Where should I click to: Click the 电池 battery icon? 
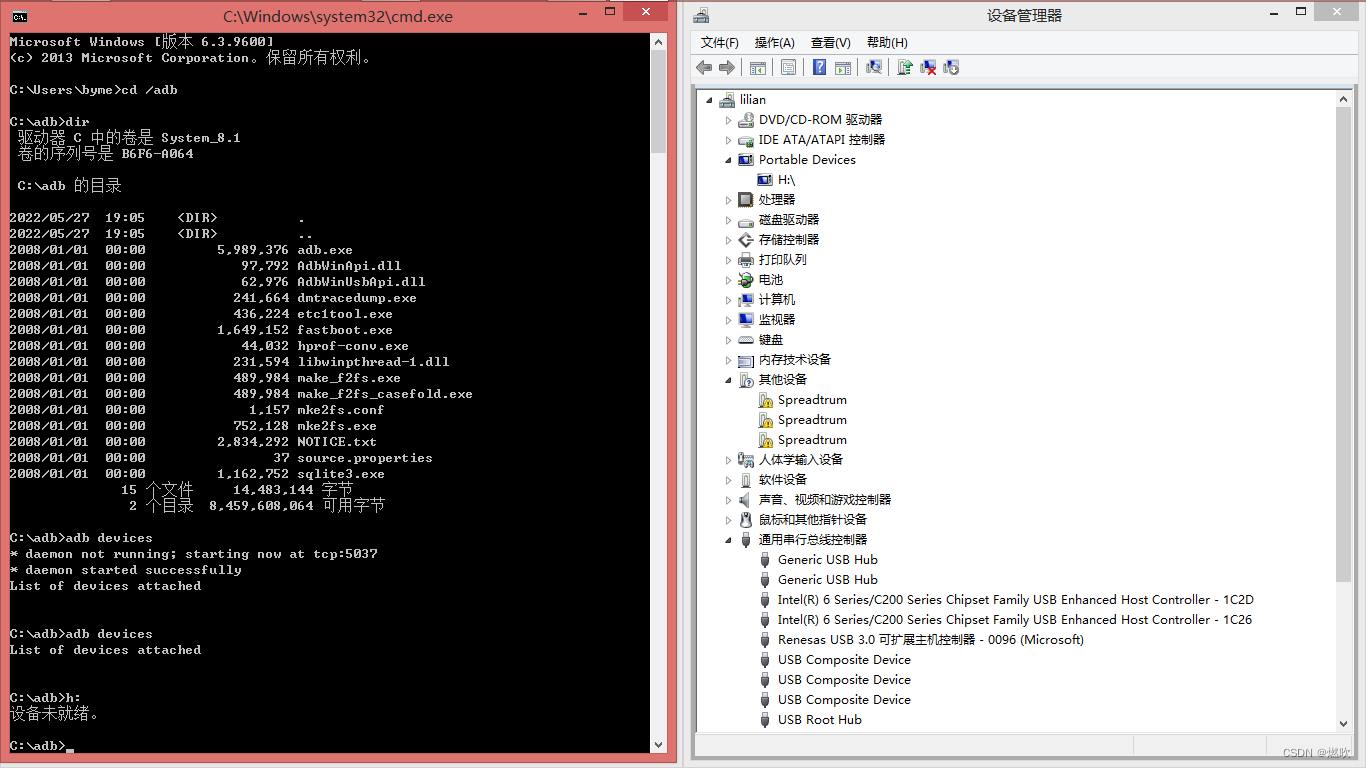pyautogui.click(x=746, y=280)
